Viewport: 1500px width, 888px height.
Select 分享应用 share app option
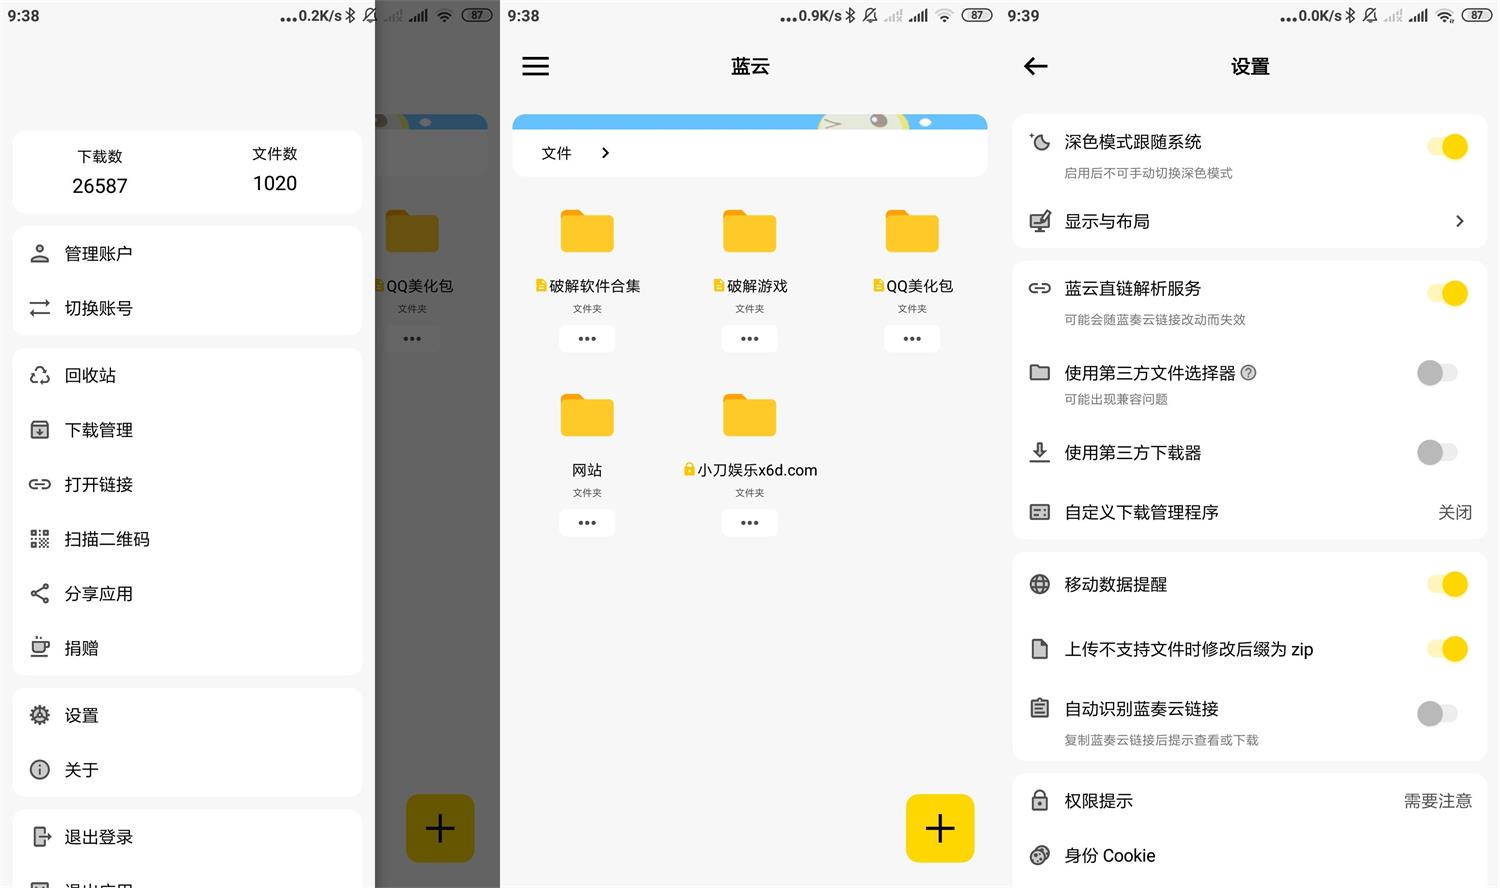[x=100, y=593]
